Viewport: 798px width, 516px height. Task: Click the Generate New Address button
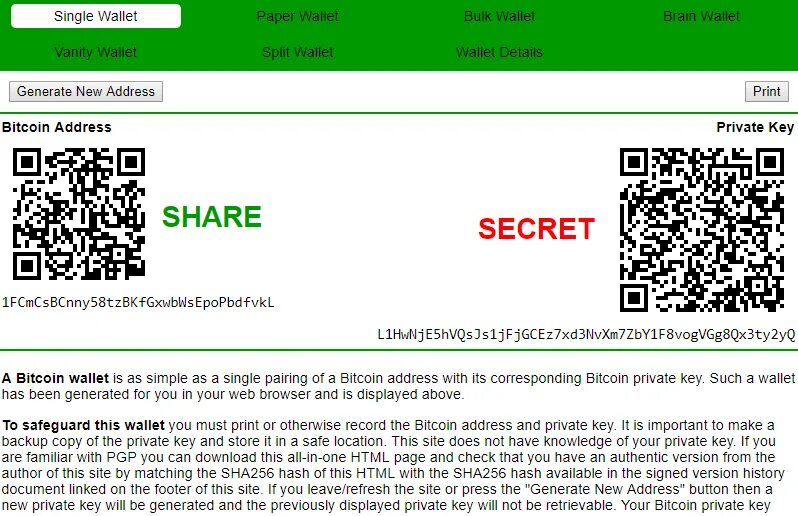point(86,92)
